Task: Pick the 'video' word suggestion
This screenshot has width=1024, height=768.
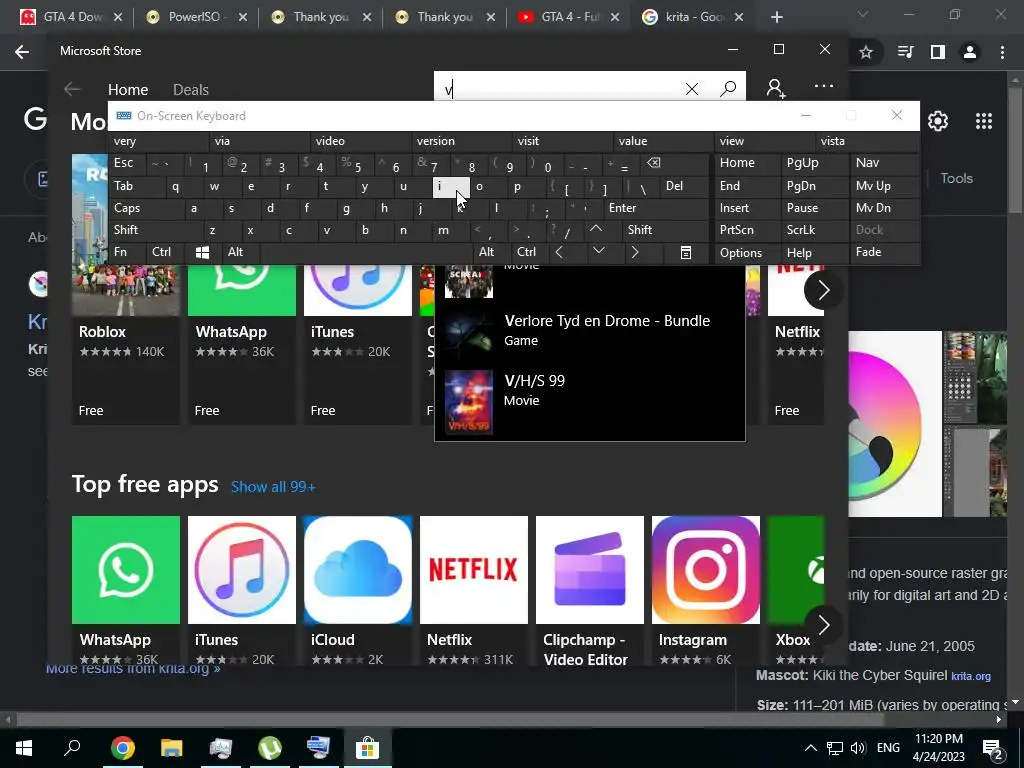Action: tap(361, 141)
